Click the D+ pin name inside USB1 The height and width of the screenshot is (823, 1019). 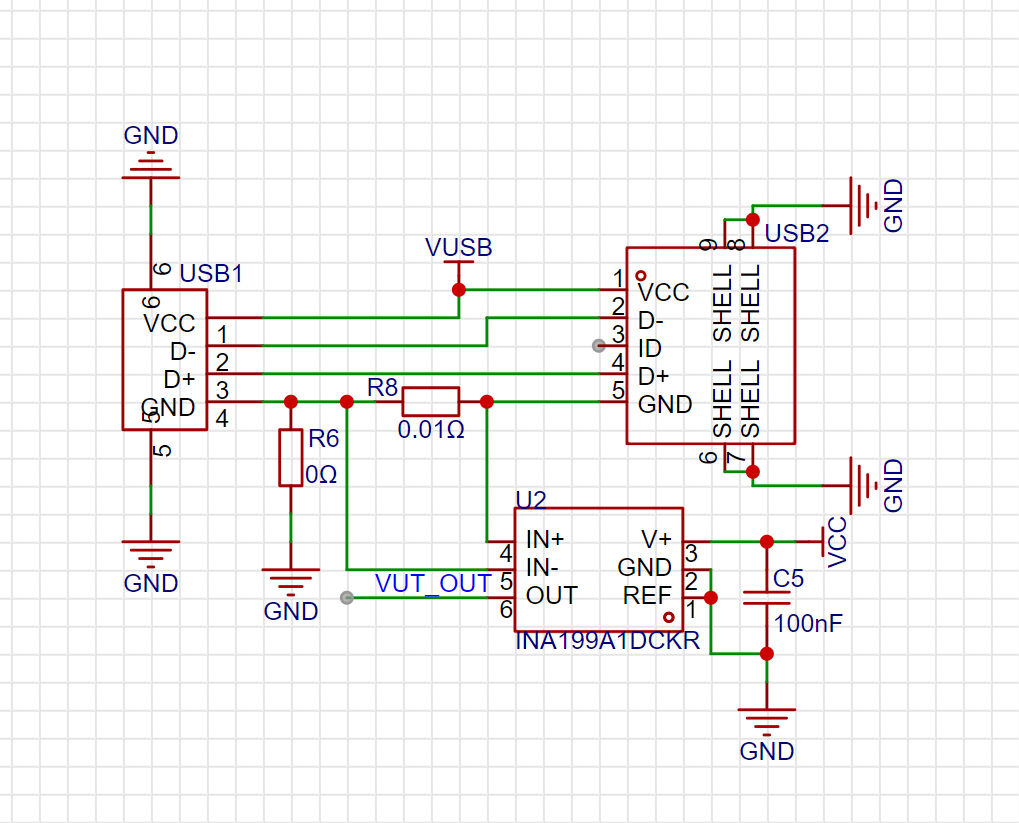[x=179, y=379]
